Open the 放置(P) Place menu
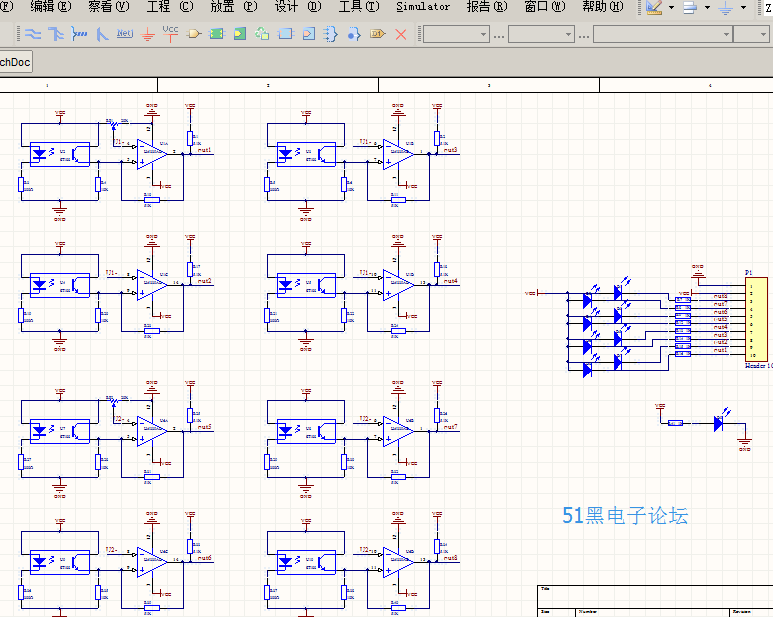This screenshot has width=773, height=617. point(234,6)
